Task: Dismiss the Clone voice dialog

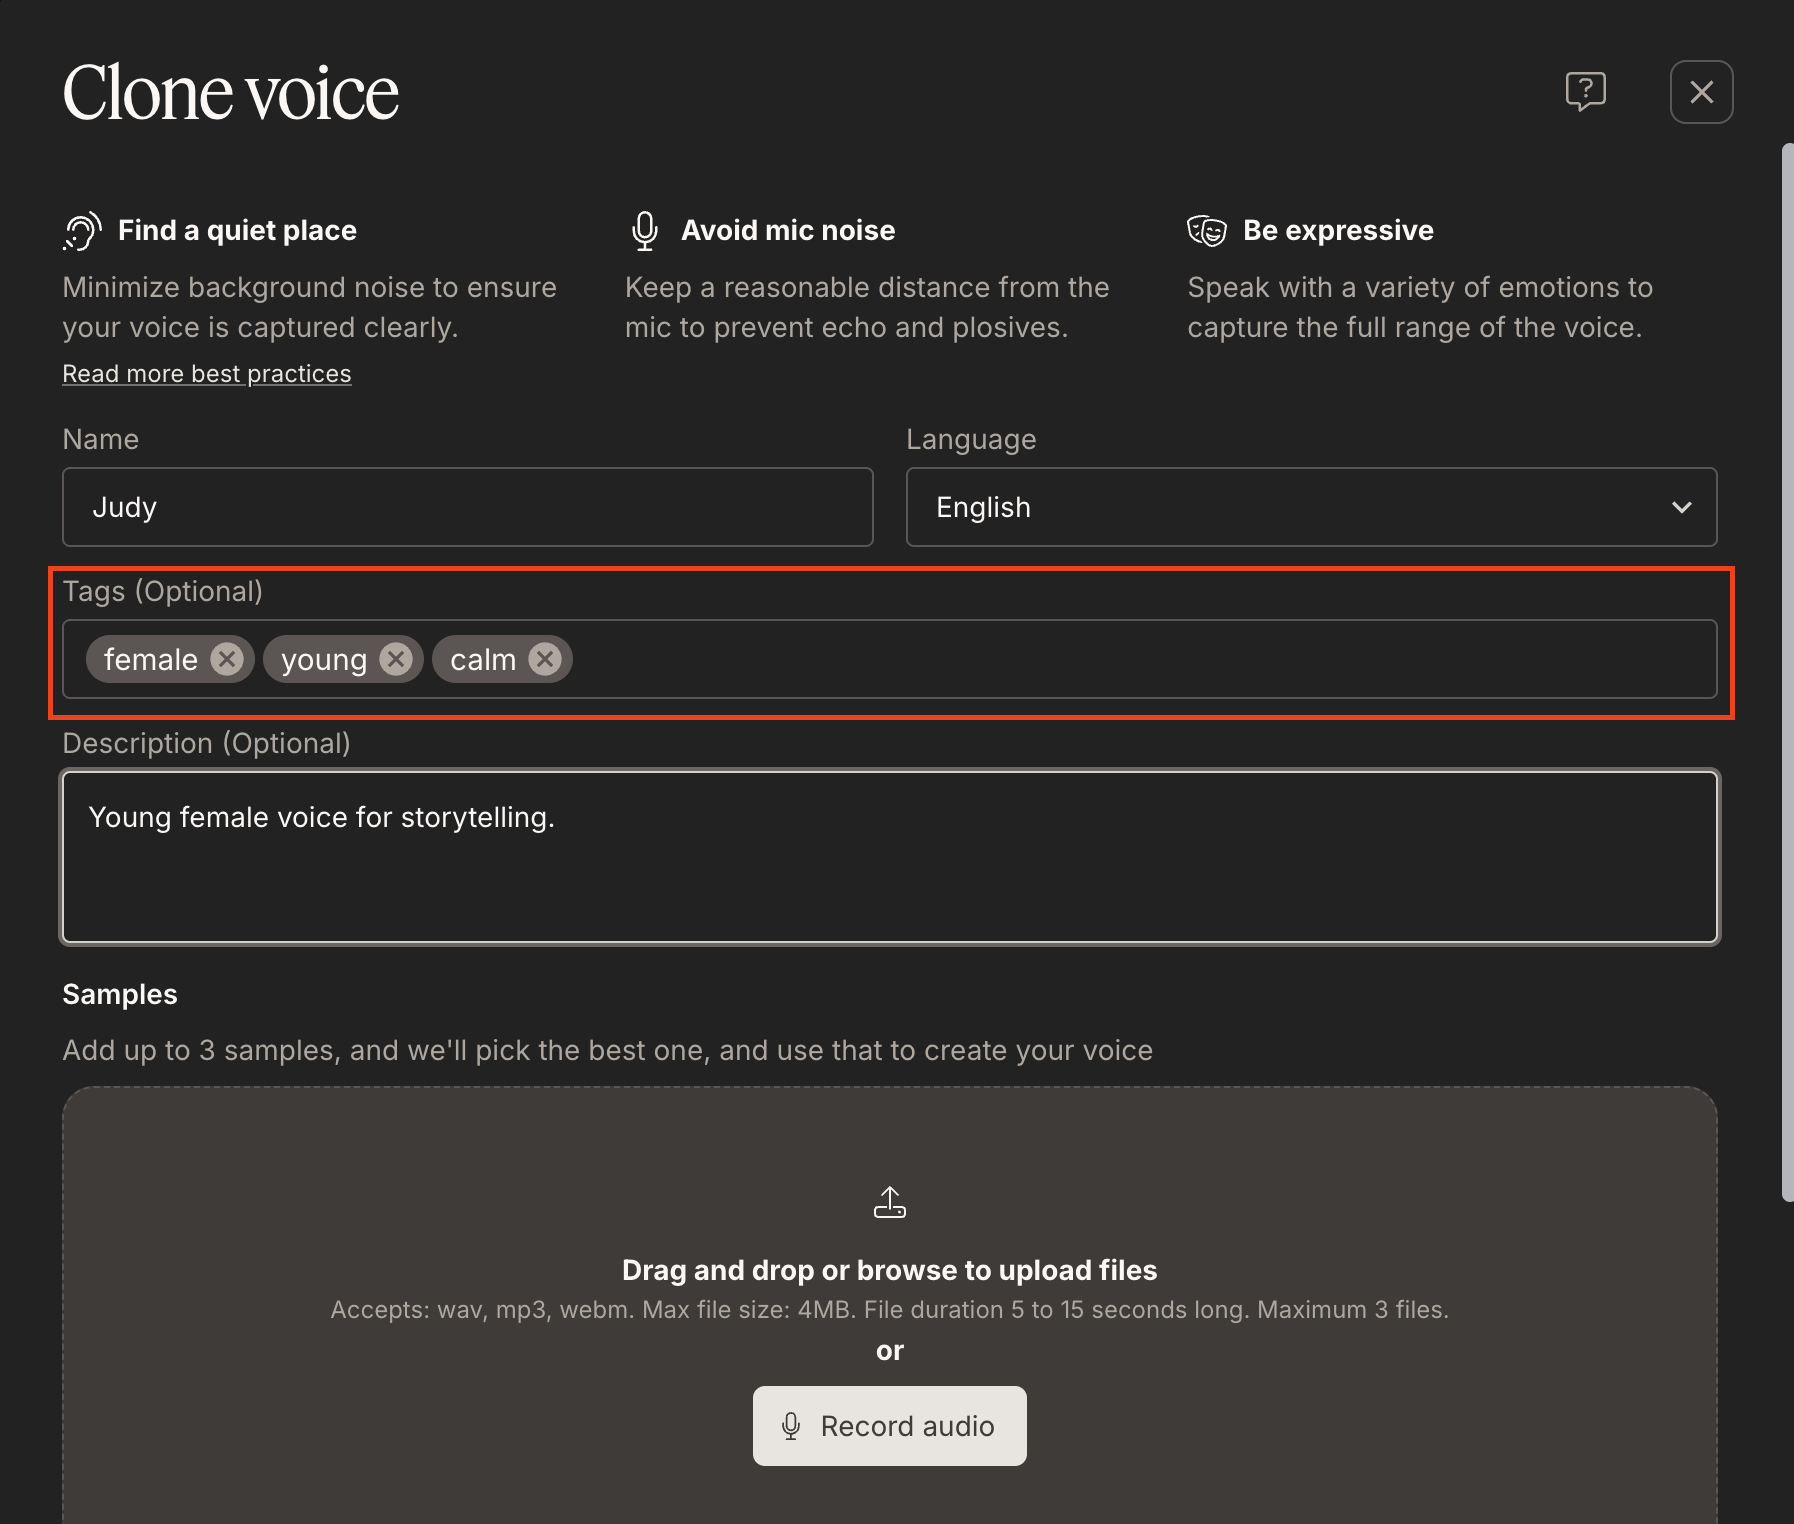Action: tap(1701, 91)
